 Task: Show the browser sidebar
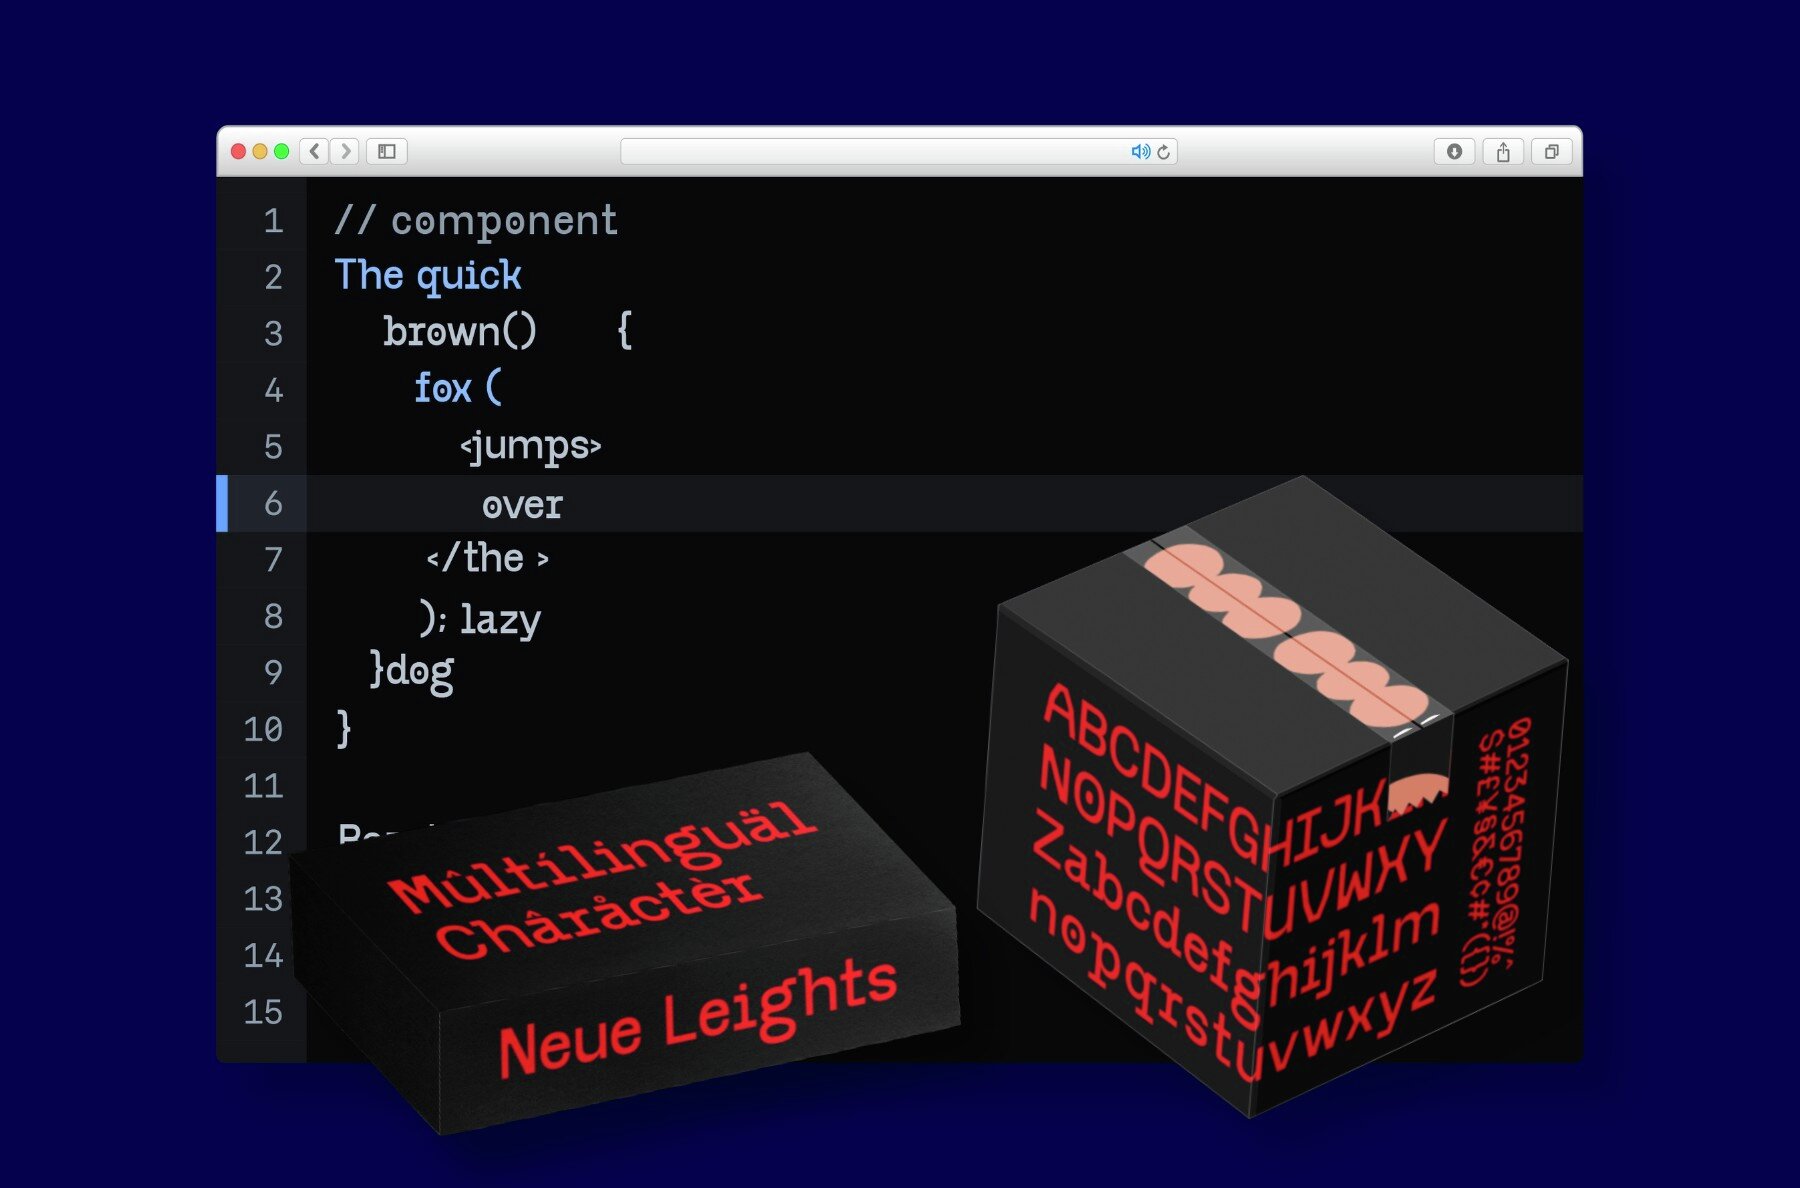389,153
